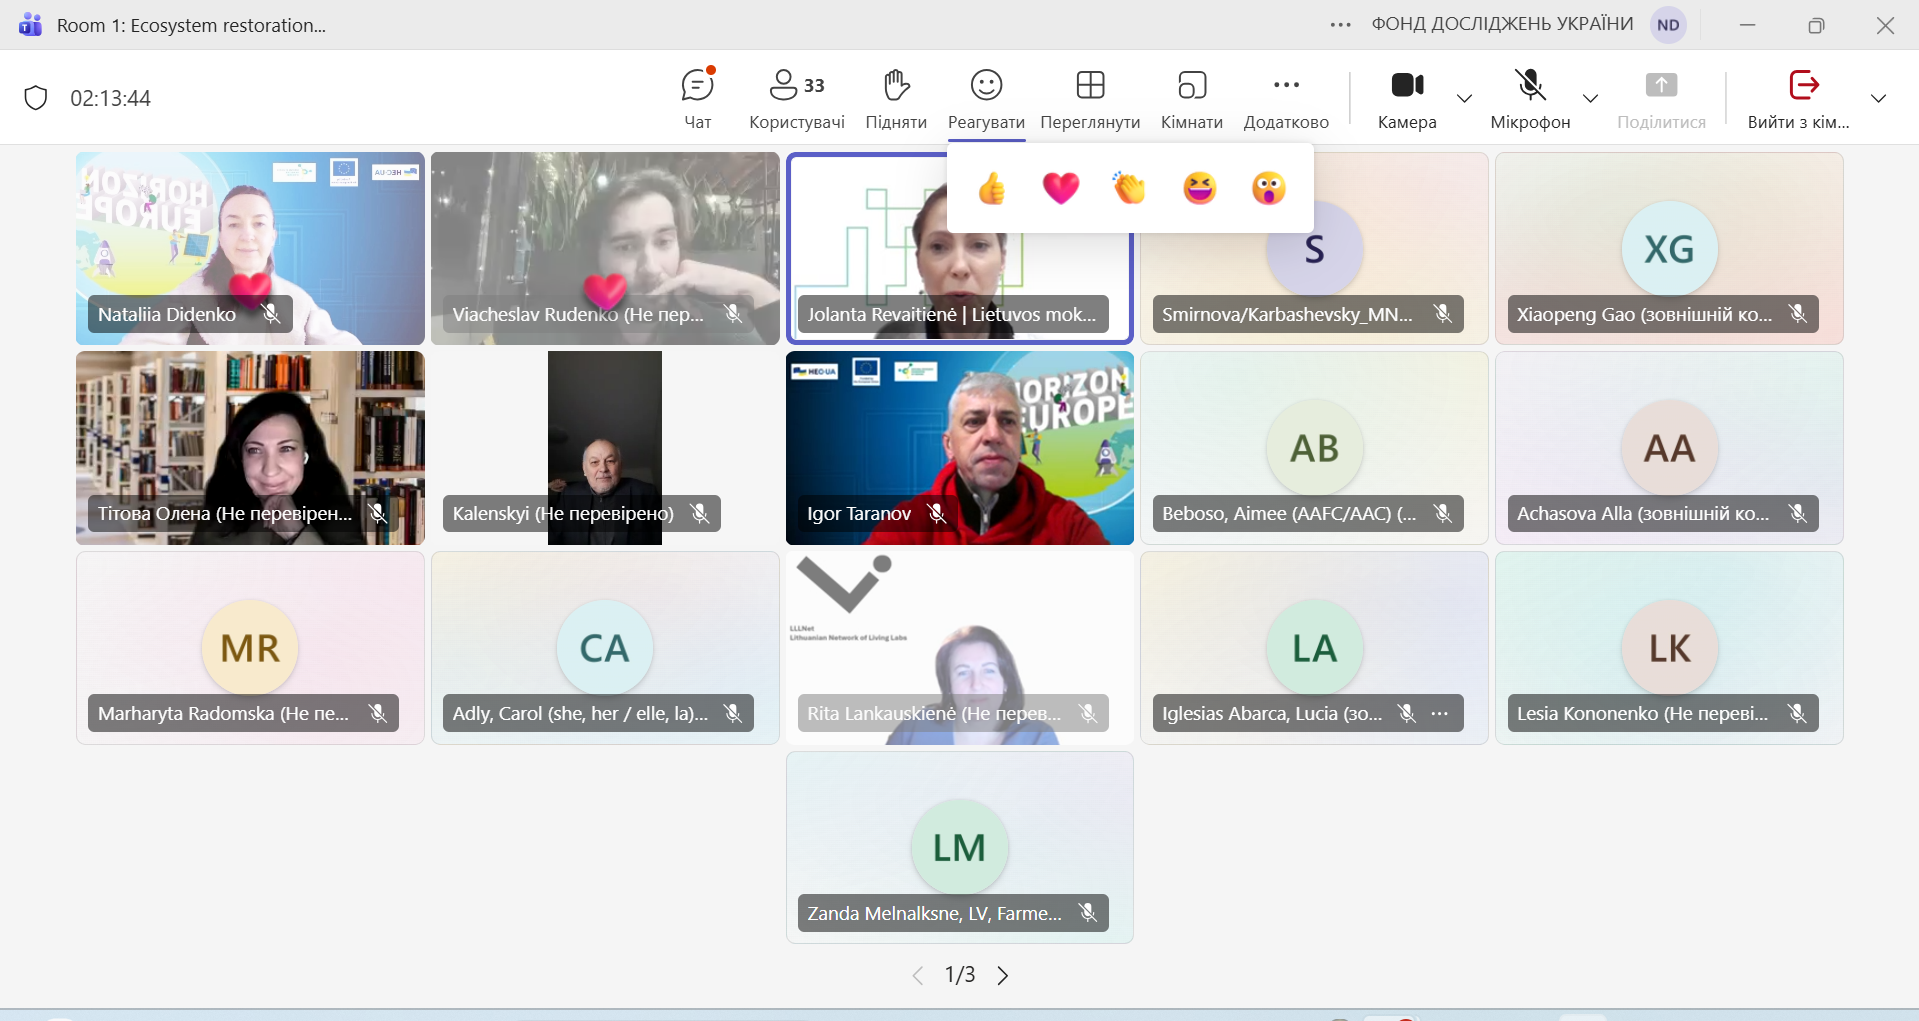Expand microphone options dropdown arrow
This screenshot has height=1021, width=1919.
pos(1590,98)
